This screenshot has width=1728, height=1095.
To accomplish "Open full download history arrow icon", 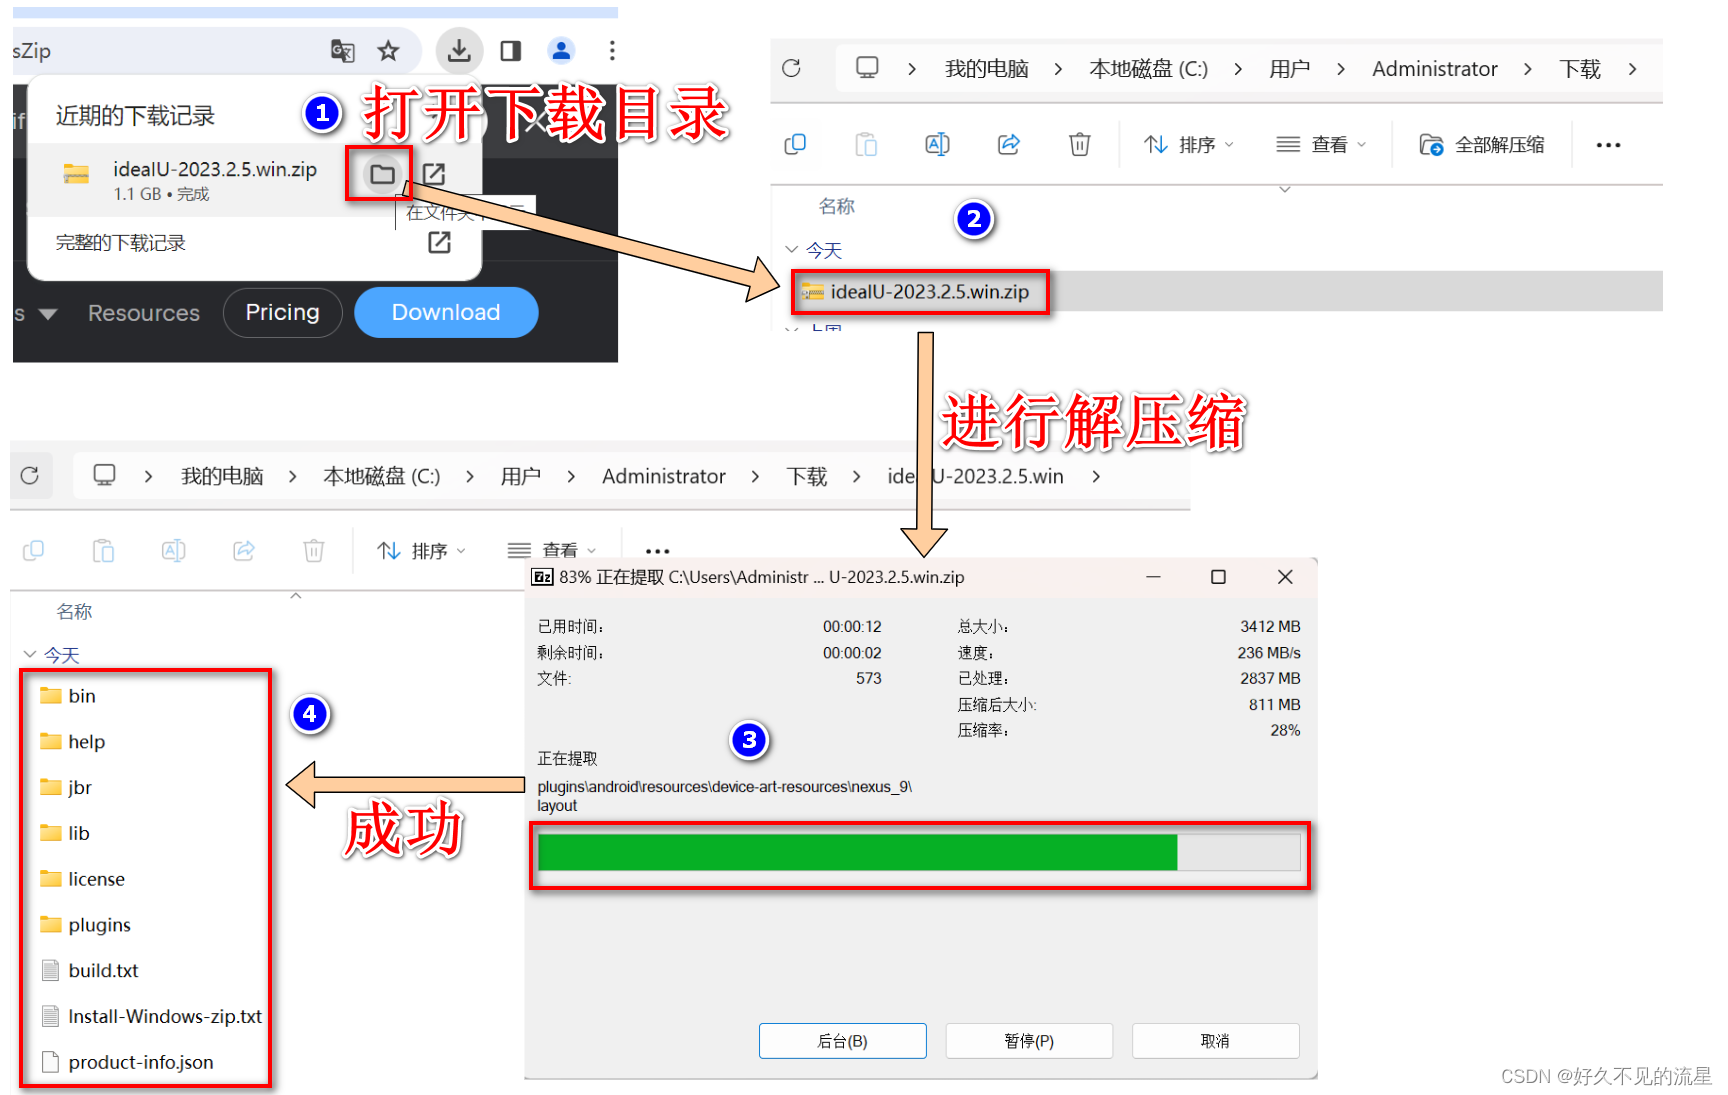I will coord(439,242).
